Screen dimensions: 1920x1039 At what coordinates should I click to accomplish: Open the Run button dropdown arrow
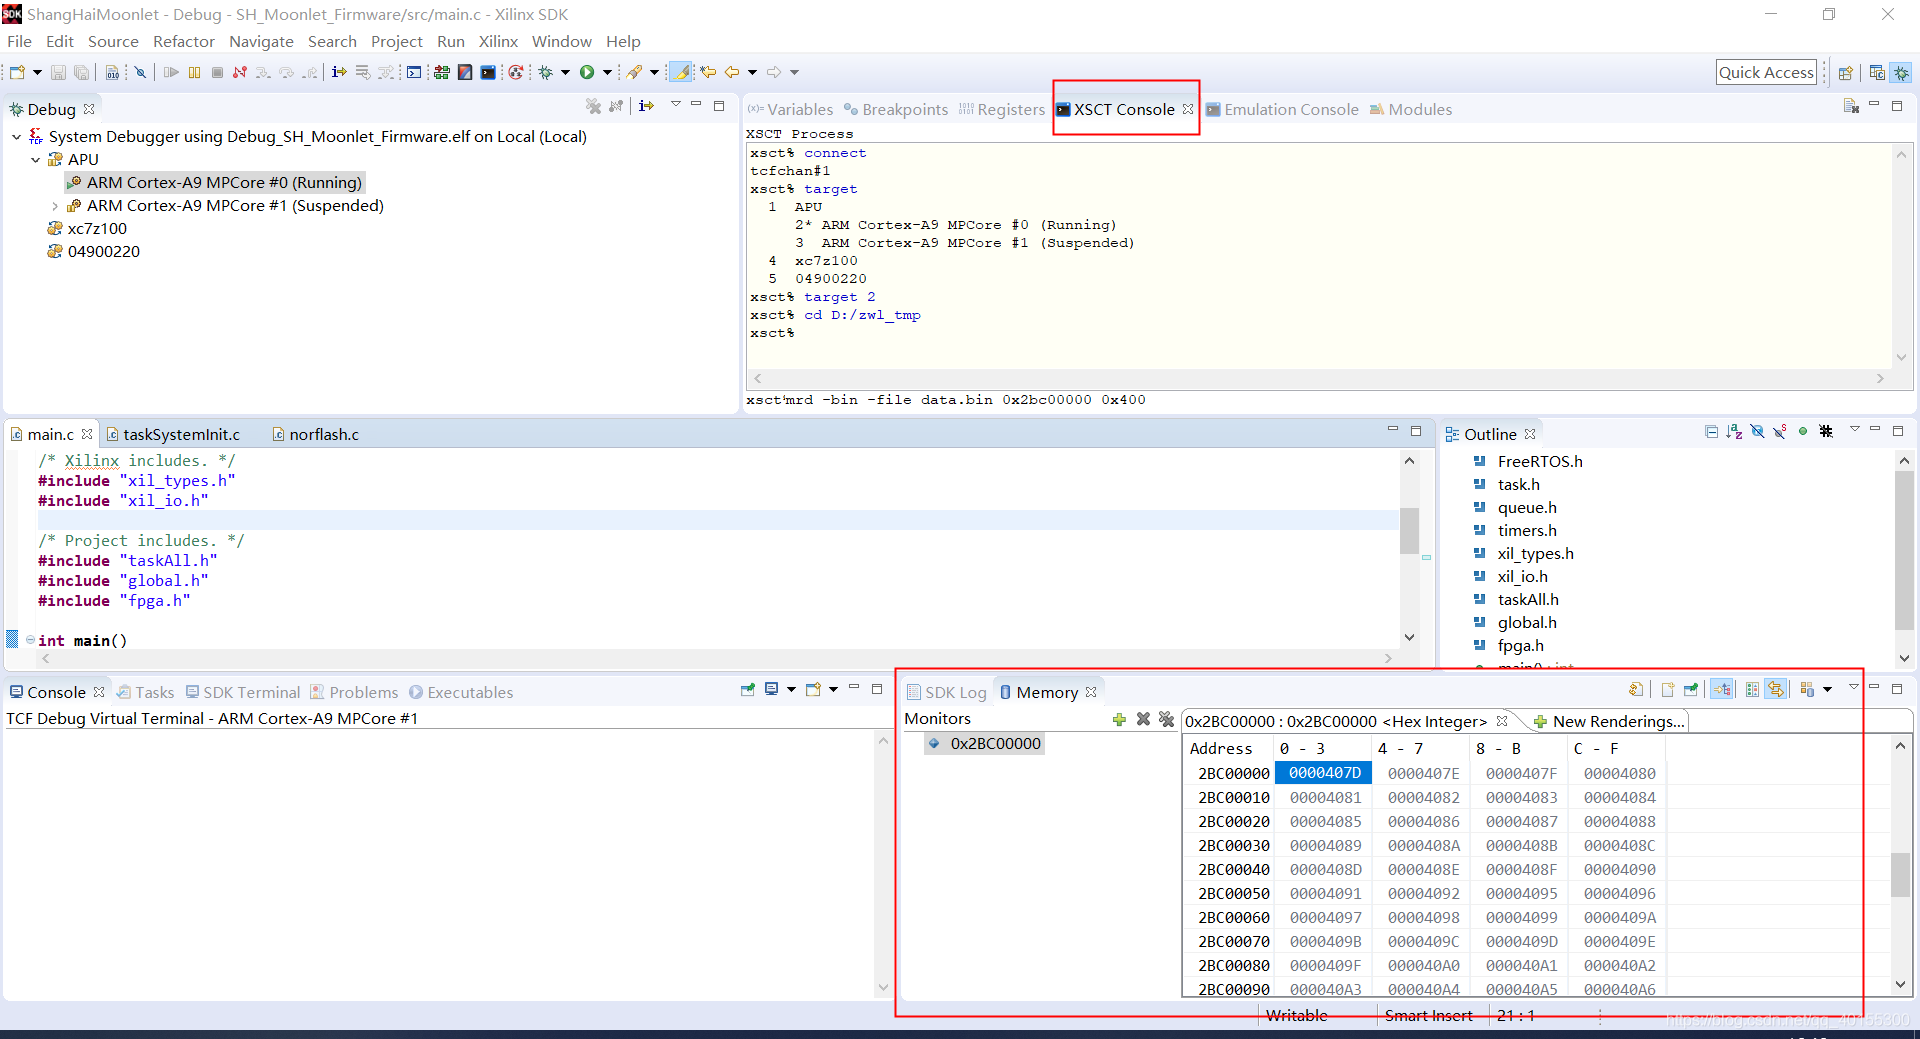(x=607, y=72)
